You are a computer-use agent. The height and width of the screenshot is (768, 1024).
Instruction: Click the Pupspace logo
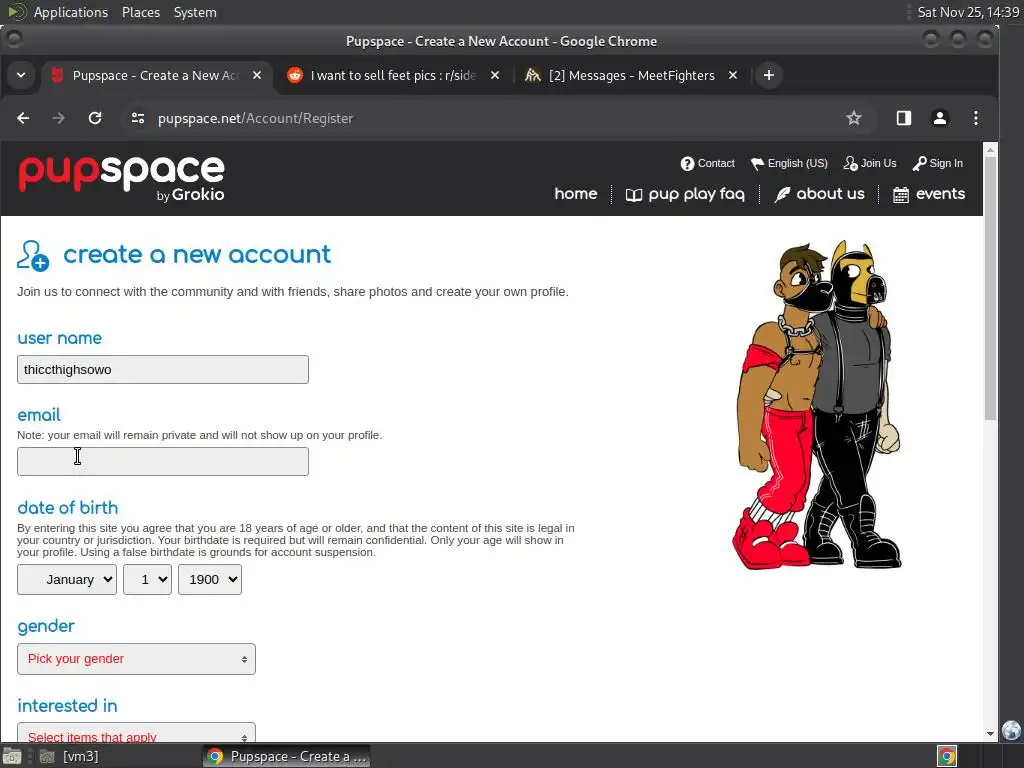[121, 178]
